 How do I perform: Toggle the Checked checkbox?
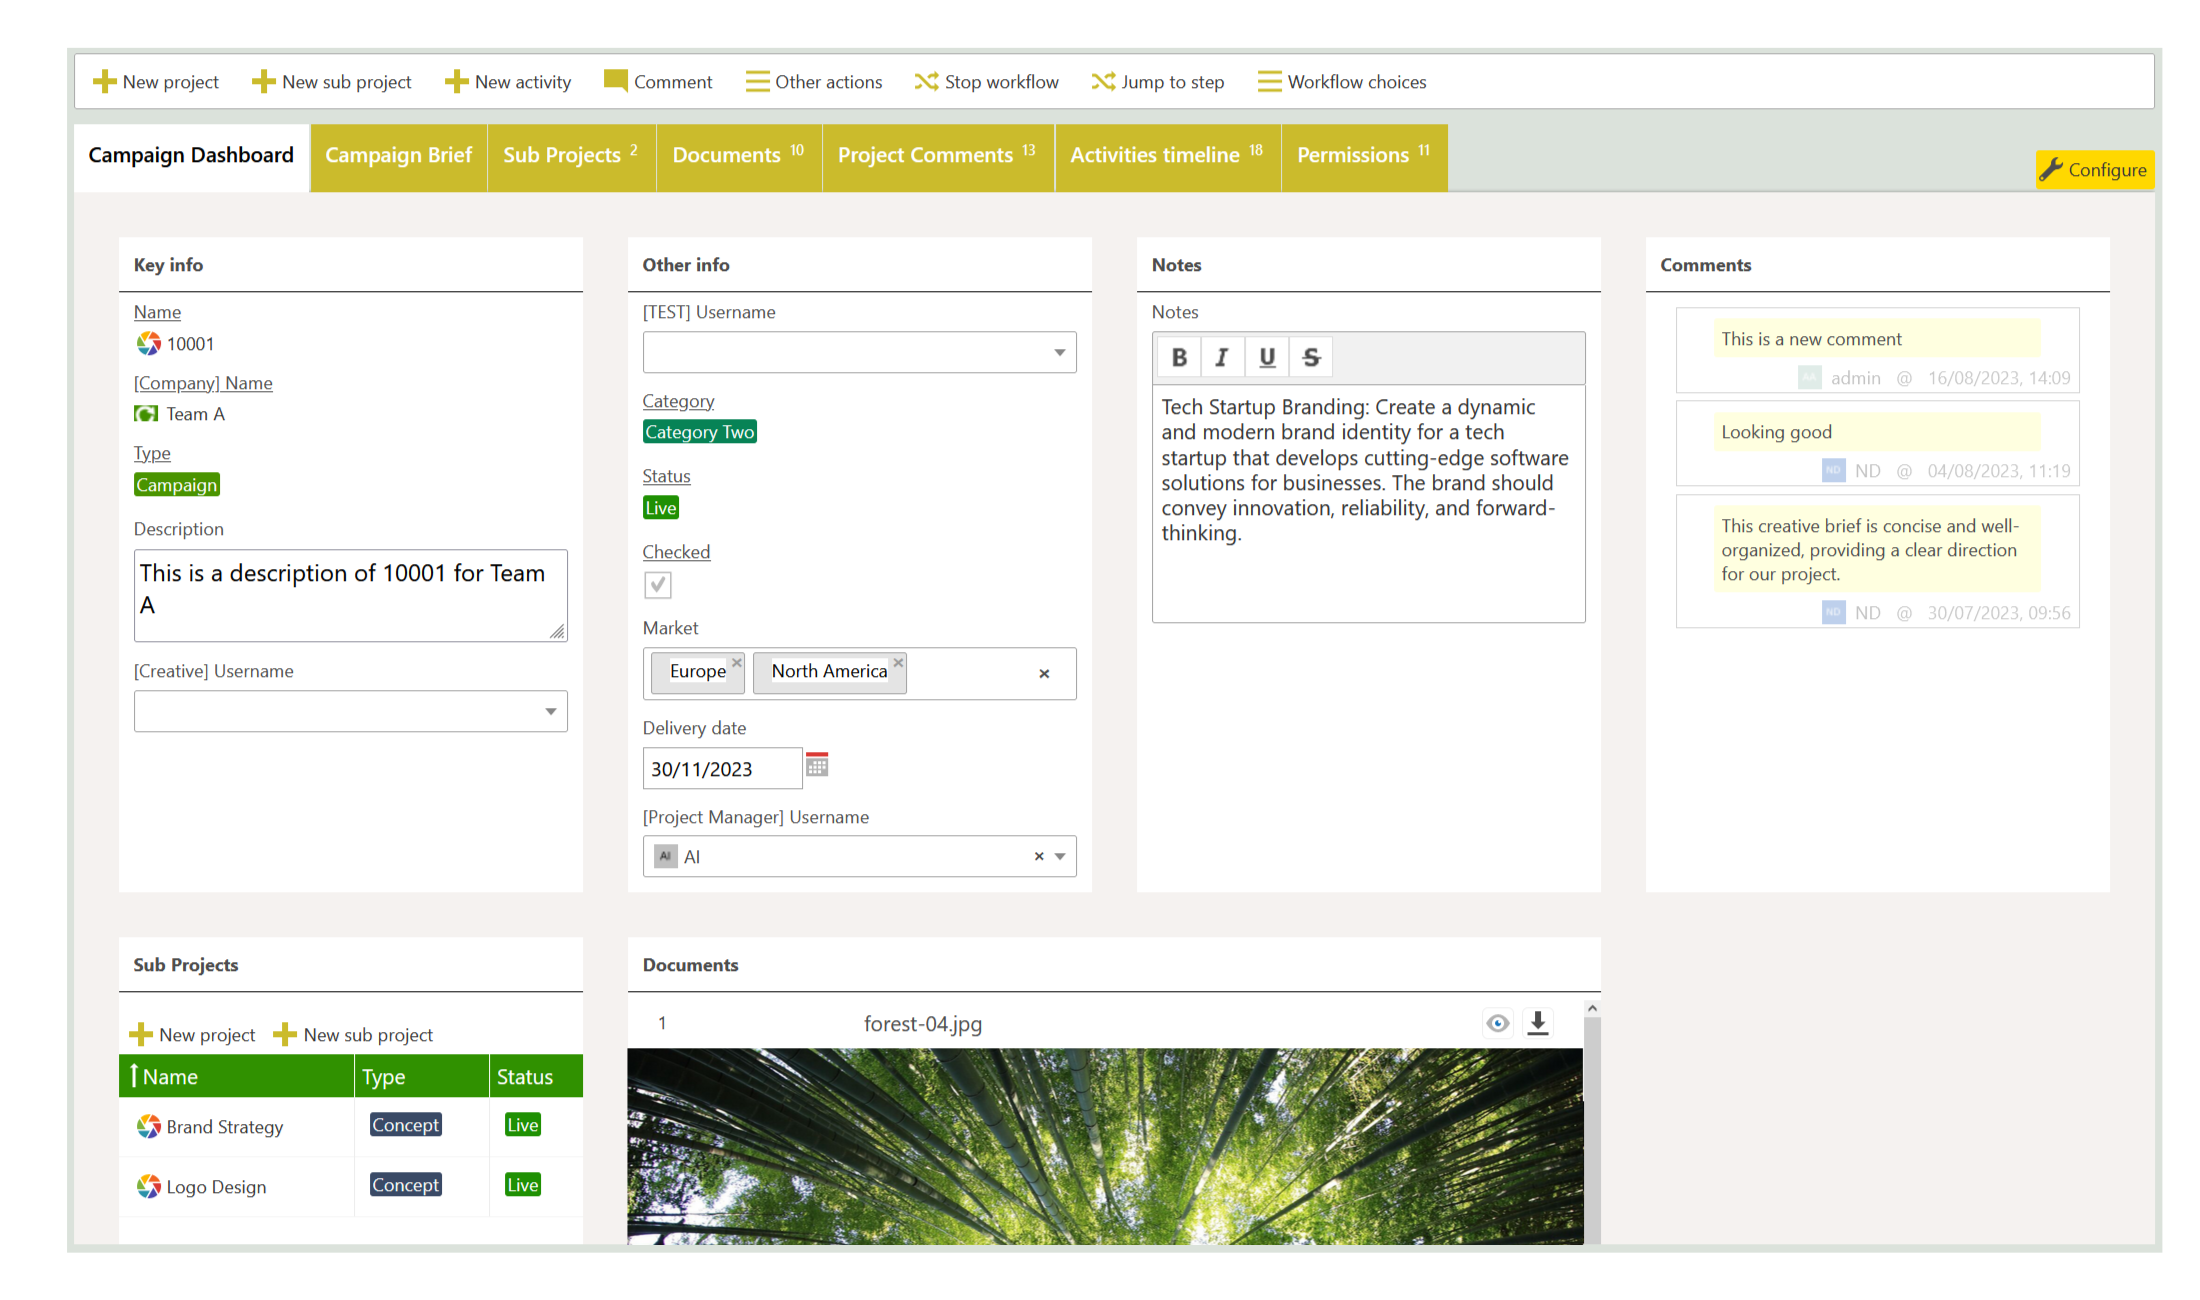click(x=658, y=585)
